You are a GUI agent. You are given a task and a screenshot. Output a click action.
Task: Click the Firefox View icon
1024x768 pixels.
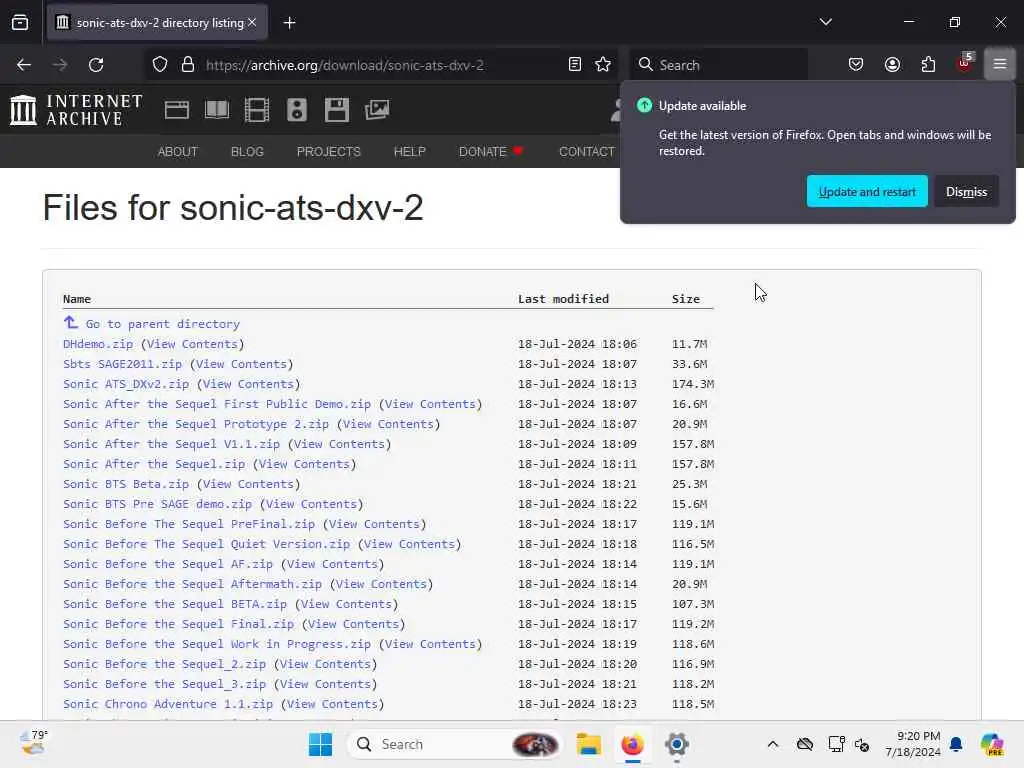click(20, 23)
